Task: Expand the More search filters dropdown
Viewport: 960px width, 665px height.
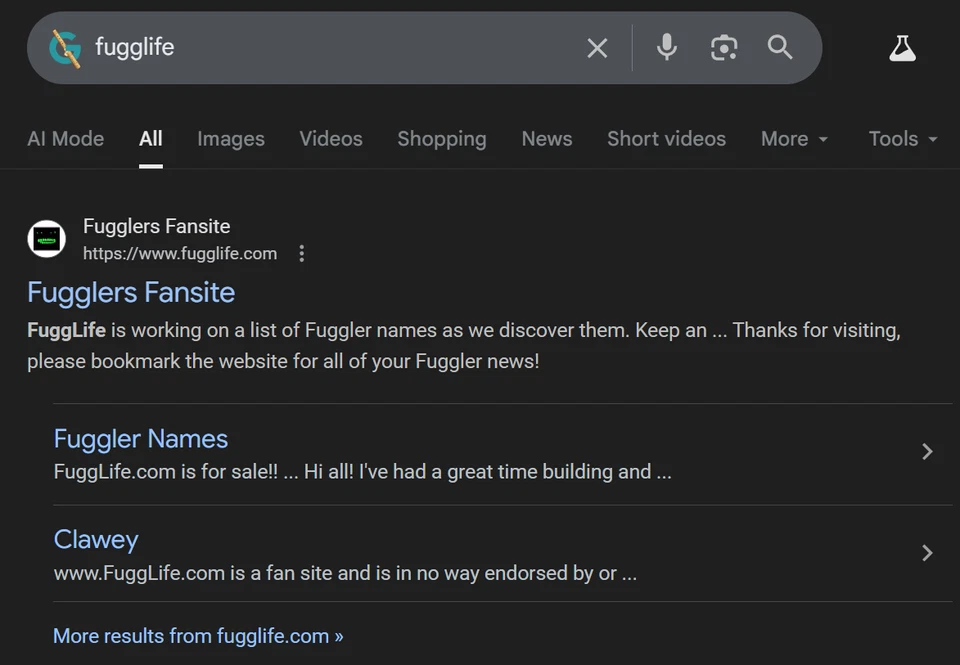Action: [795, 139]
